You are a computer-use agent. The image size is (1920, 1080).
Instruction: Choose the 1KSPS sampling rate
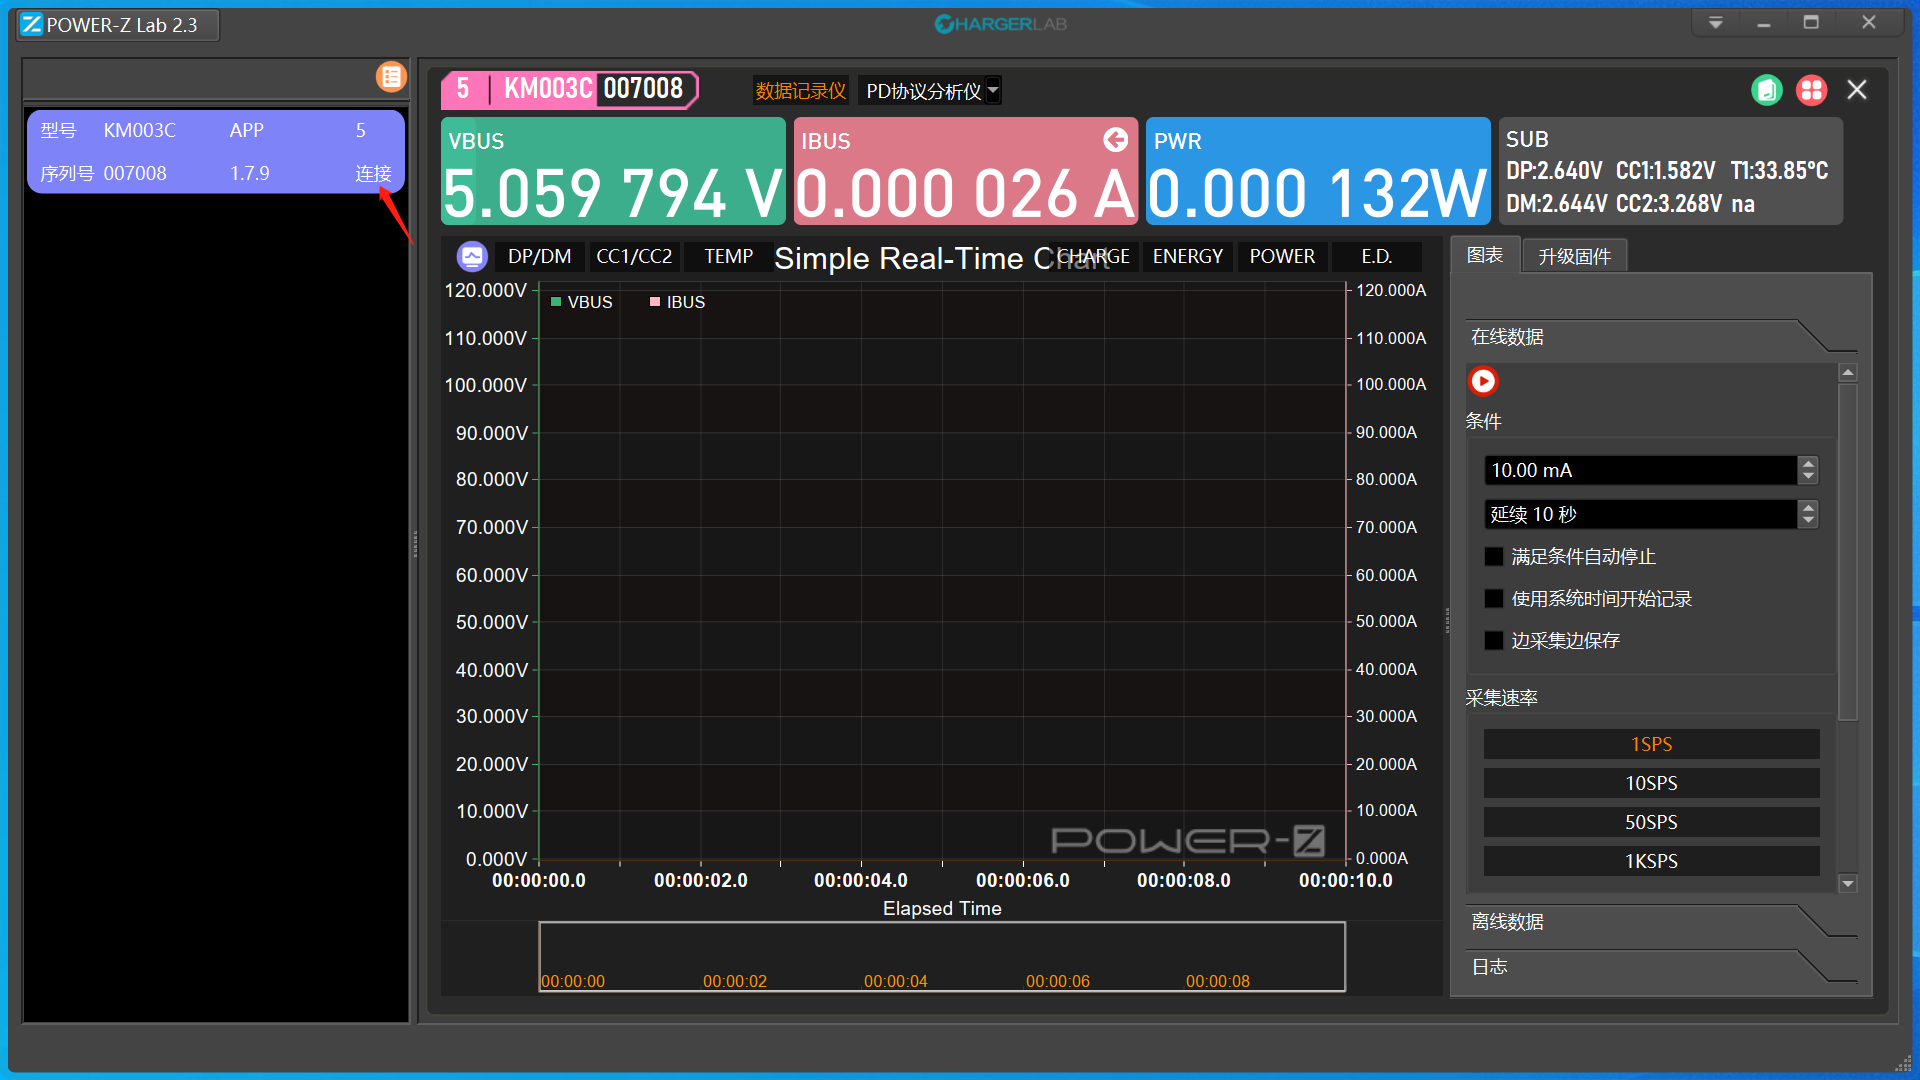coord(1651,861)
